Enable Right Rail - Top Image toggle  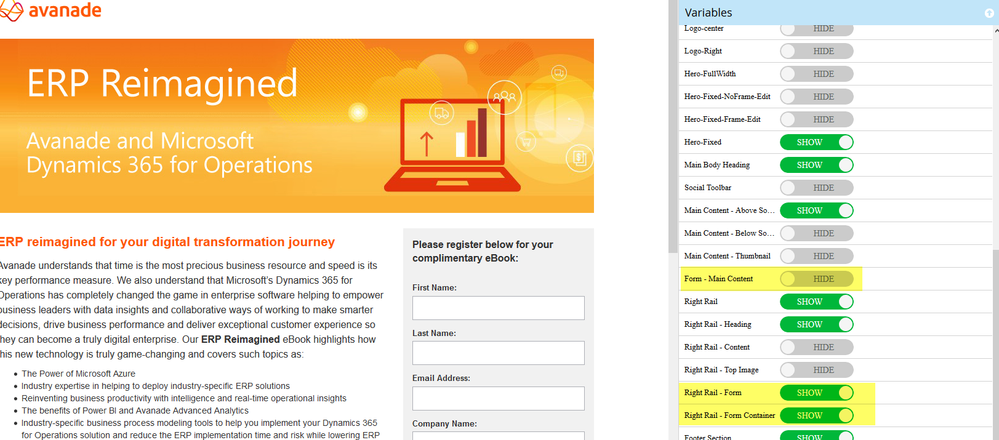click(816, 370)
